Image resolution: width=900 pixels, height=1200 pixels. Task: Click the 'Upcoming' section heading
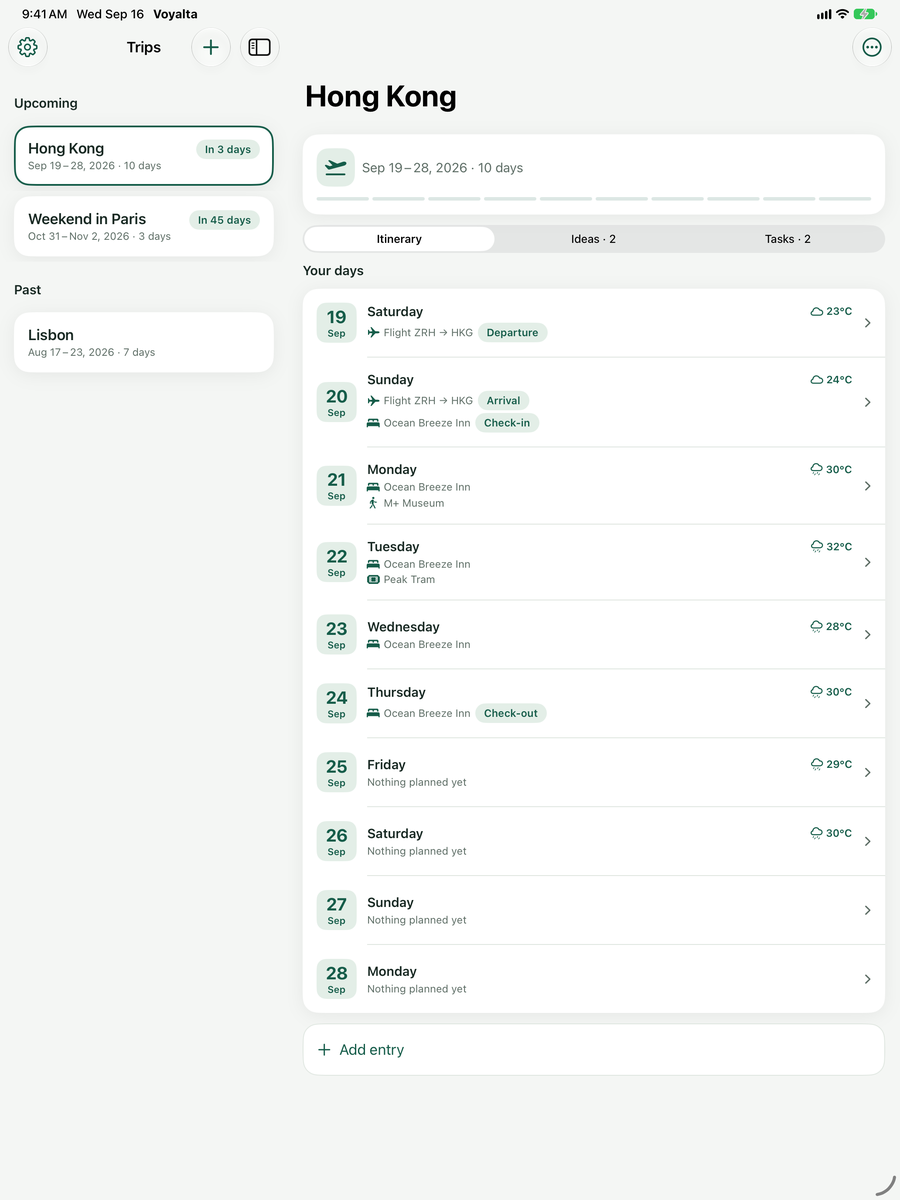pos(46,103)
